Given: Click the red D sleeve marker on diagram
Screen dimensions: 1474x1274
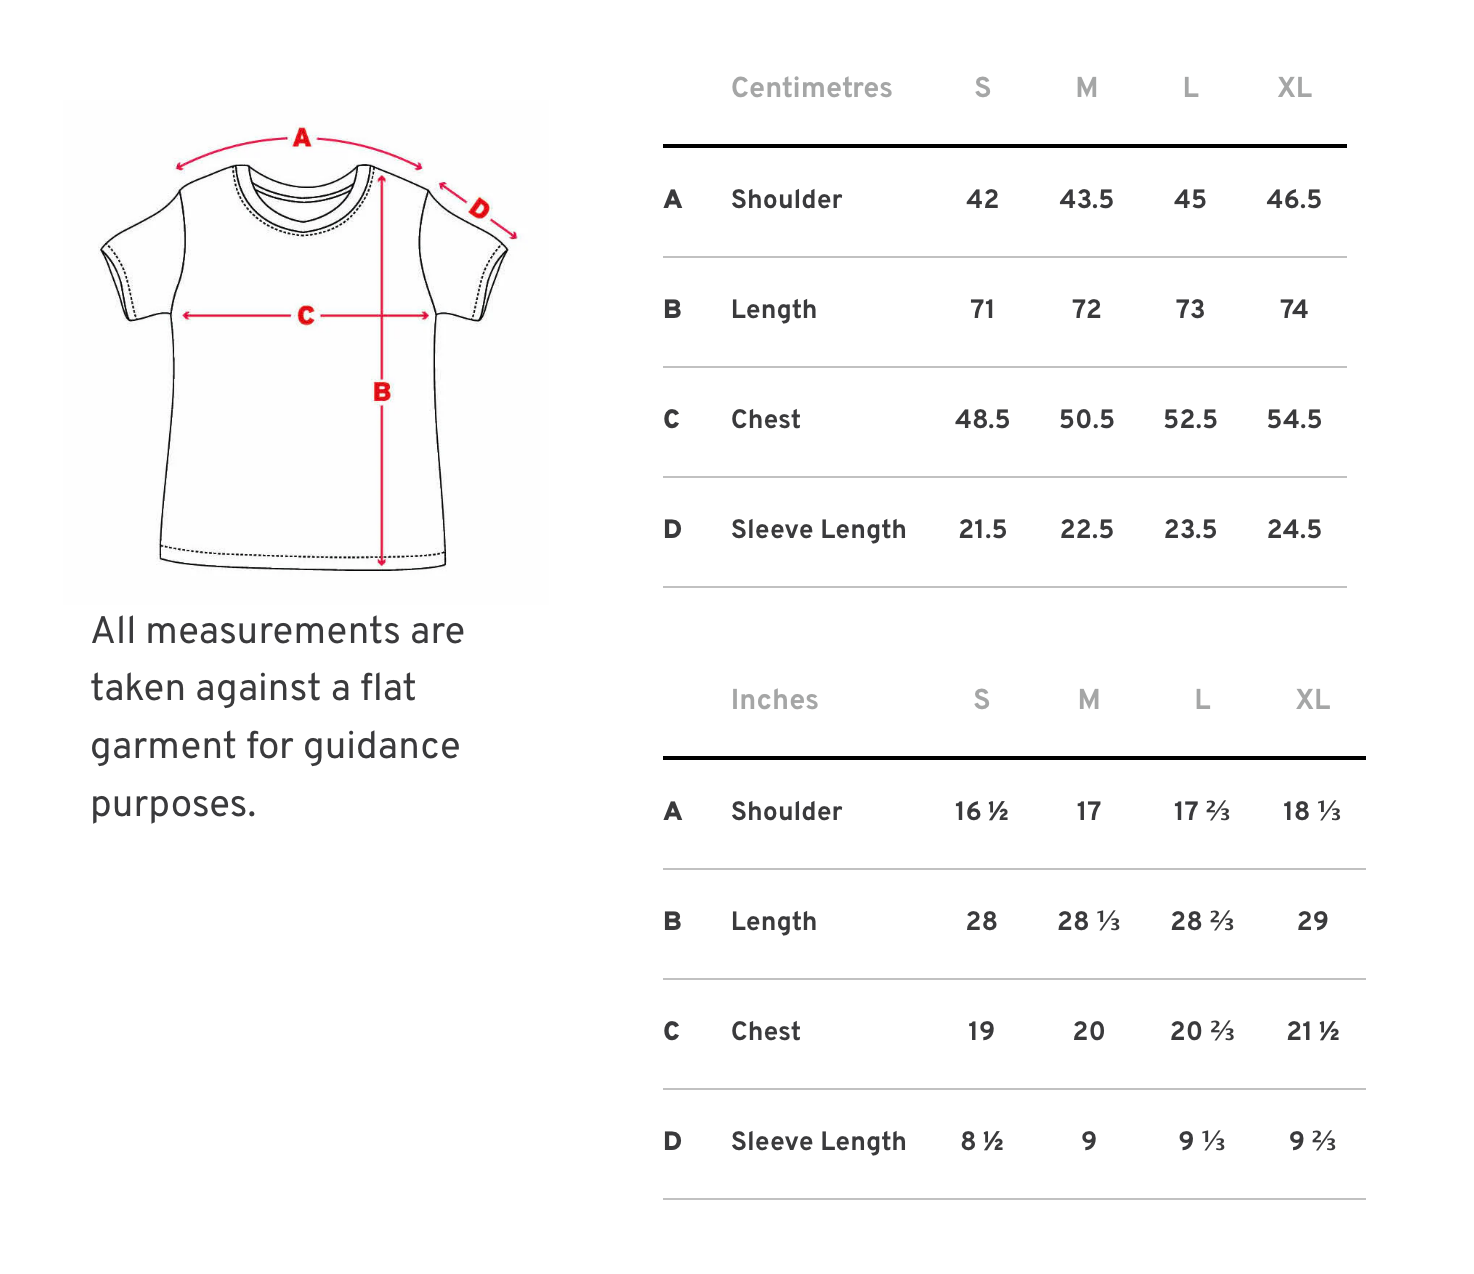Looking at the screenshot, I should [x=479, y=208].
